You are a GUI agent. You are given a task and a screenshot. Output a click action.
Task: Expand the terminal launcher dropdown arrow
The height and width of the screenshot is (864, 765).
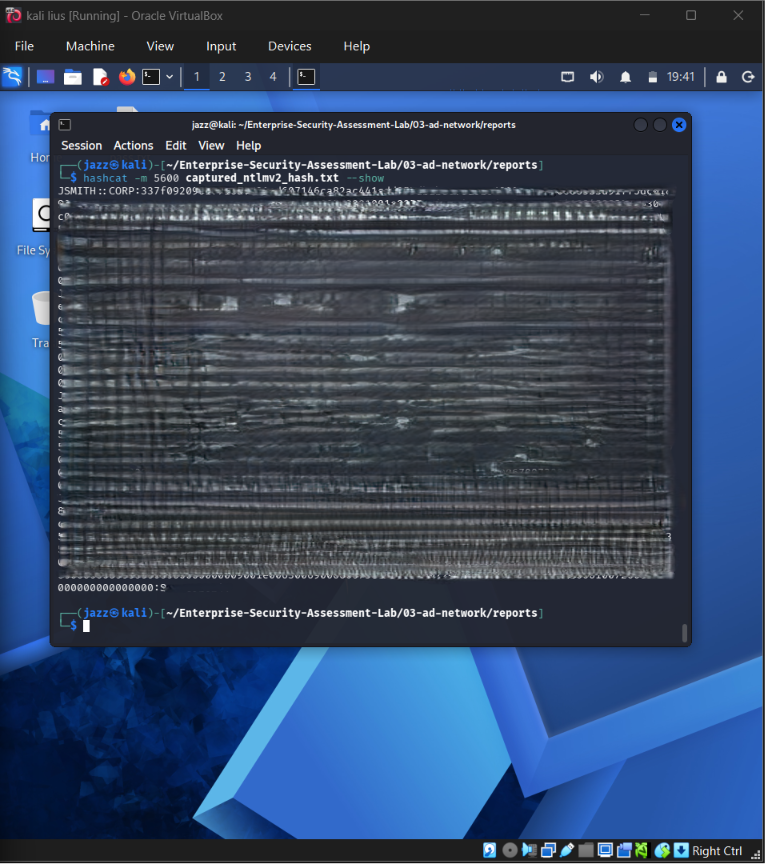pyautogui.click(x=170, y=77)
